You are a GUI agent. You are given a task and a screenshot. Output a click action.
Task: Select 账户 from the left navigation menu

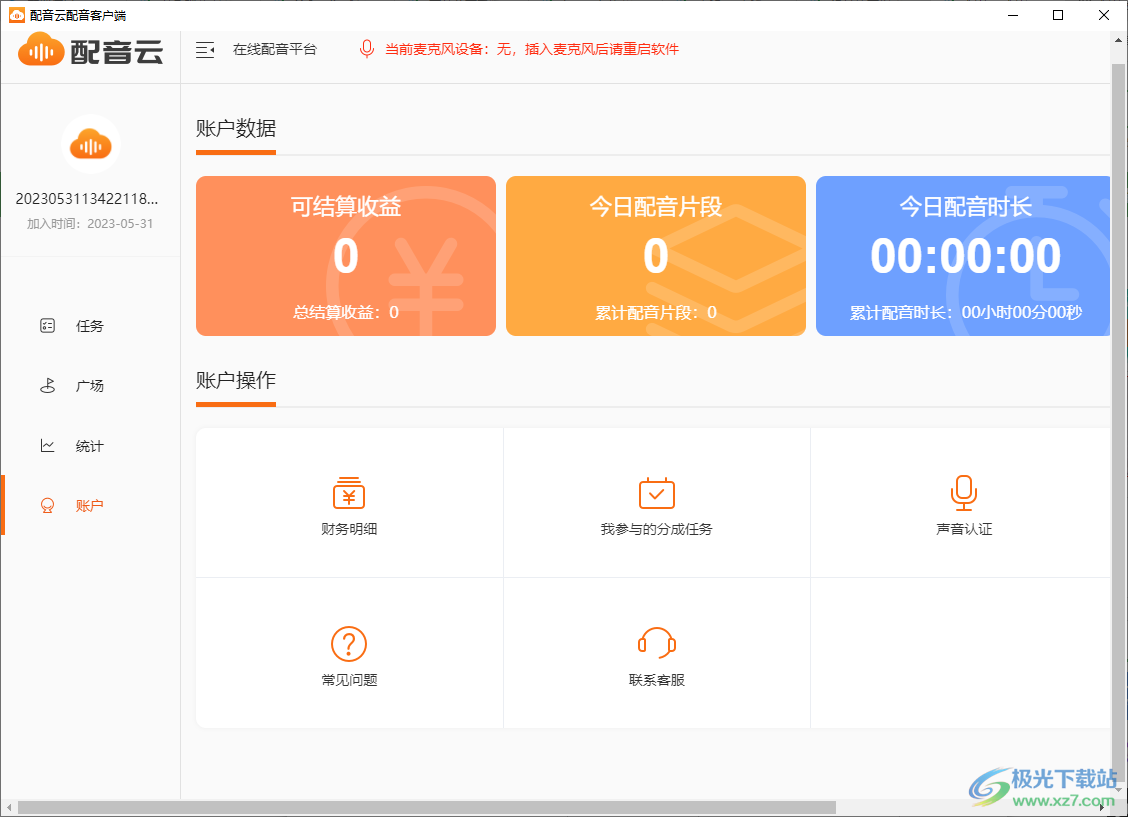click(88, 505)
